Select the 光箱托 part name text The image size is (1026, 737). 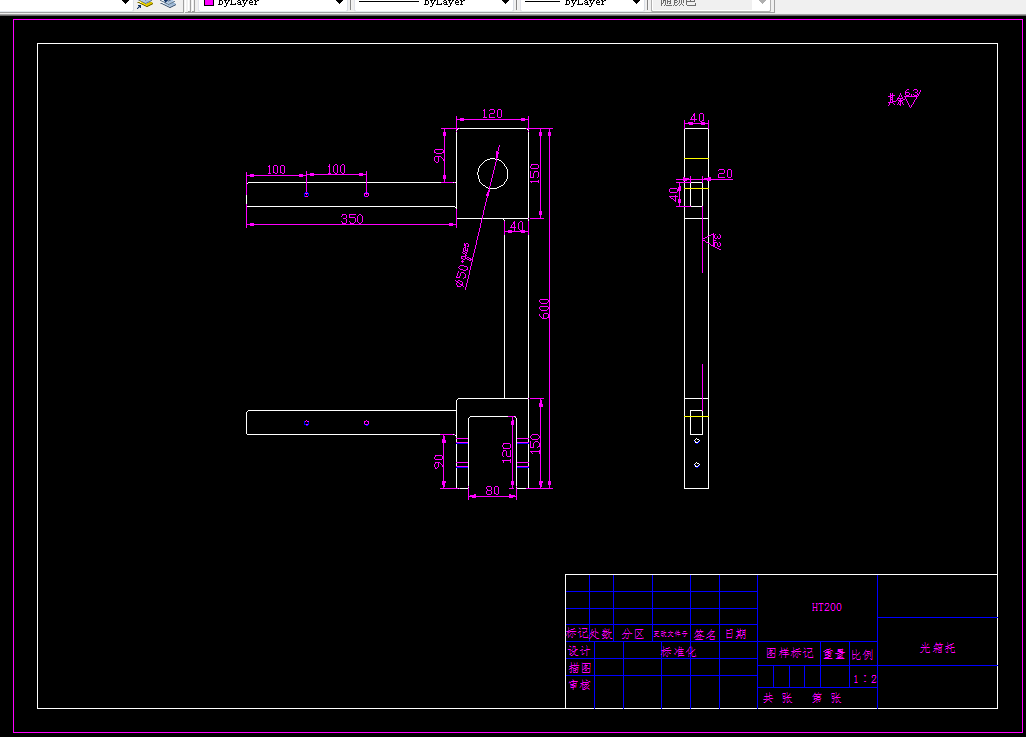938,648
